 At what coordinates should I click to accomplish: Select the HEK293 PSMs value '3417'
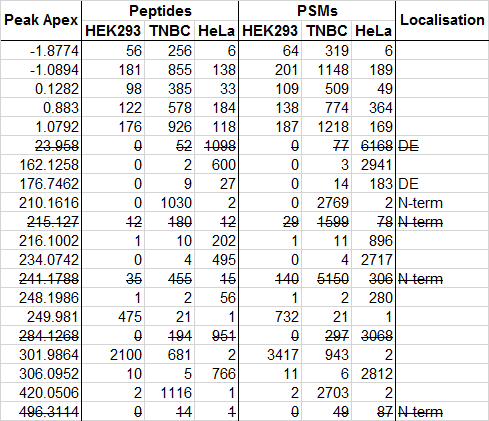point(270,355)
